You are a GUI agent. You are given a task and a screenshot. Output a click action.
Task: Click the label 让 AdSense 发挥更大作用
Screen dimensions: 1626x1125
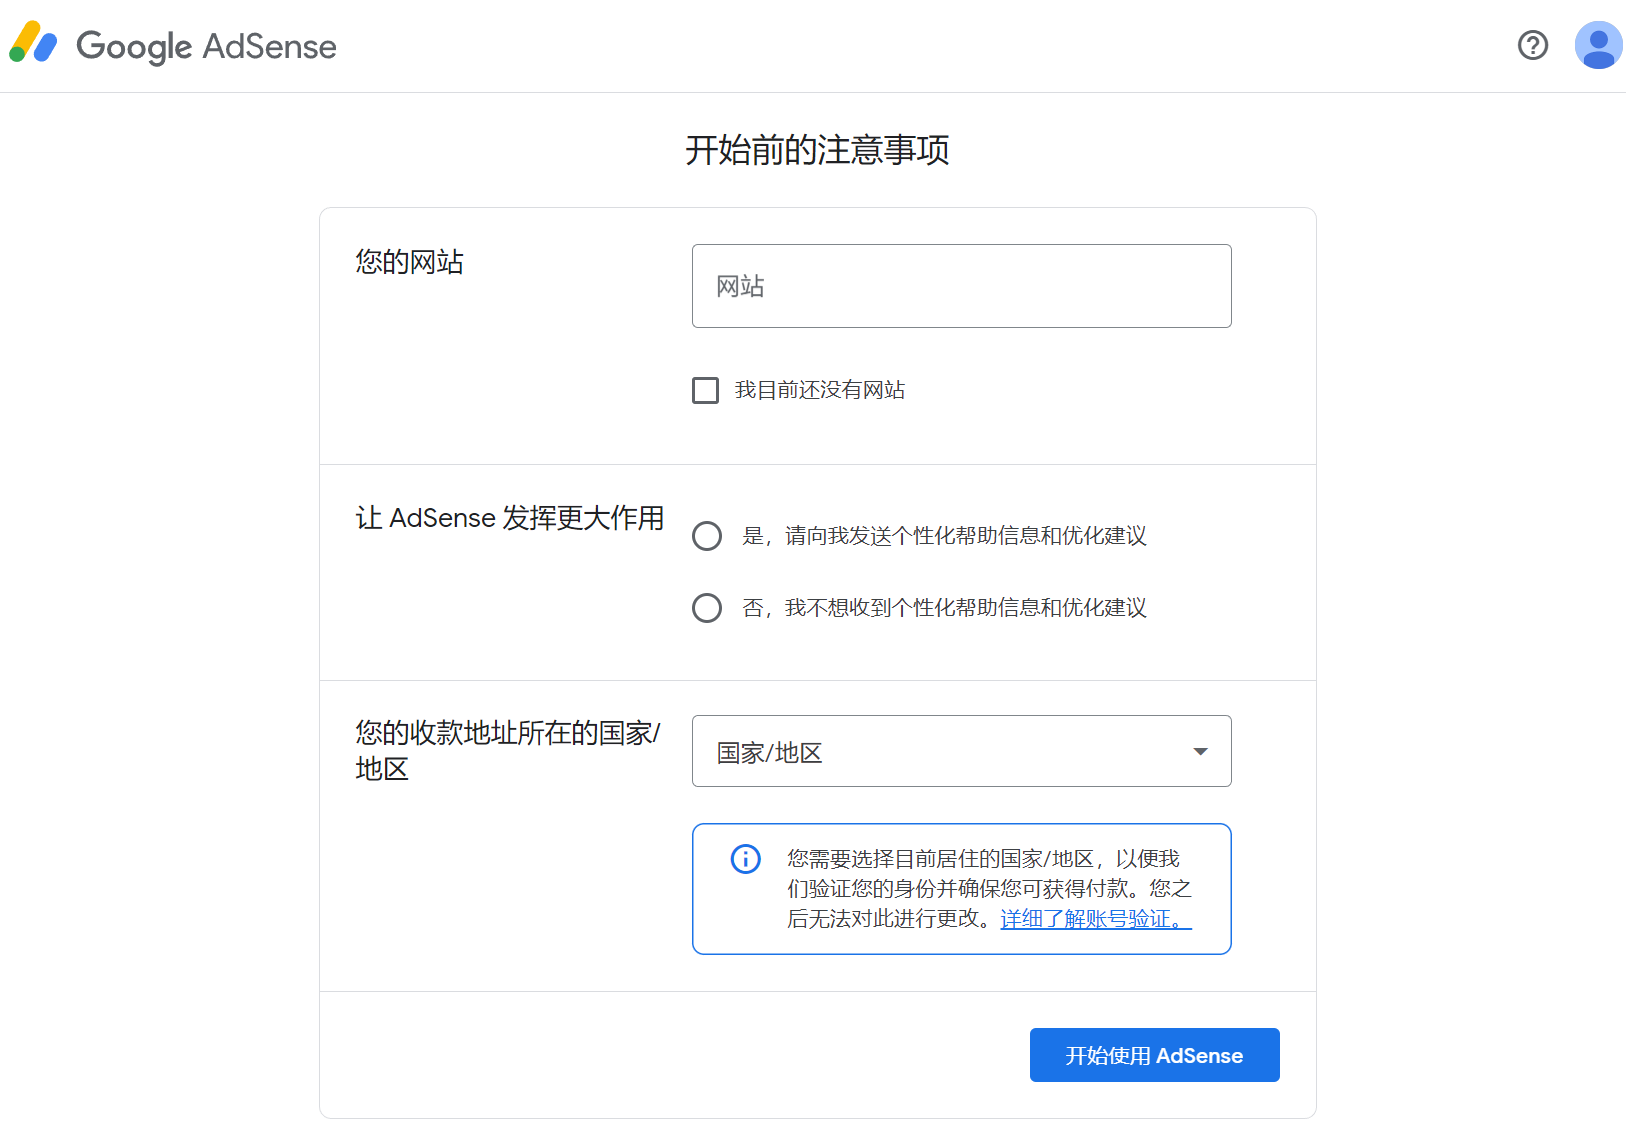click(x=509, y=518)
